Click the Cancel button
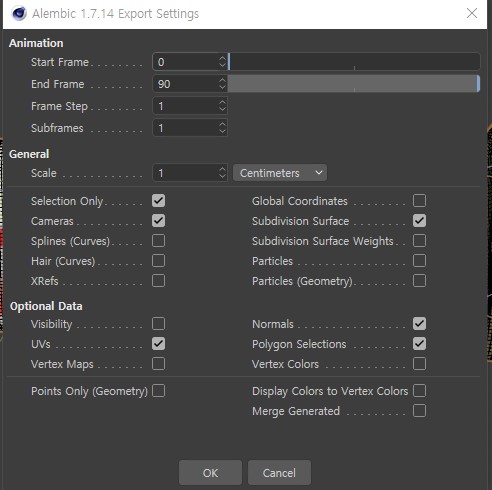The width and height of the screenshot is (492, 490). point(279,473)
